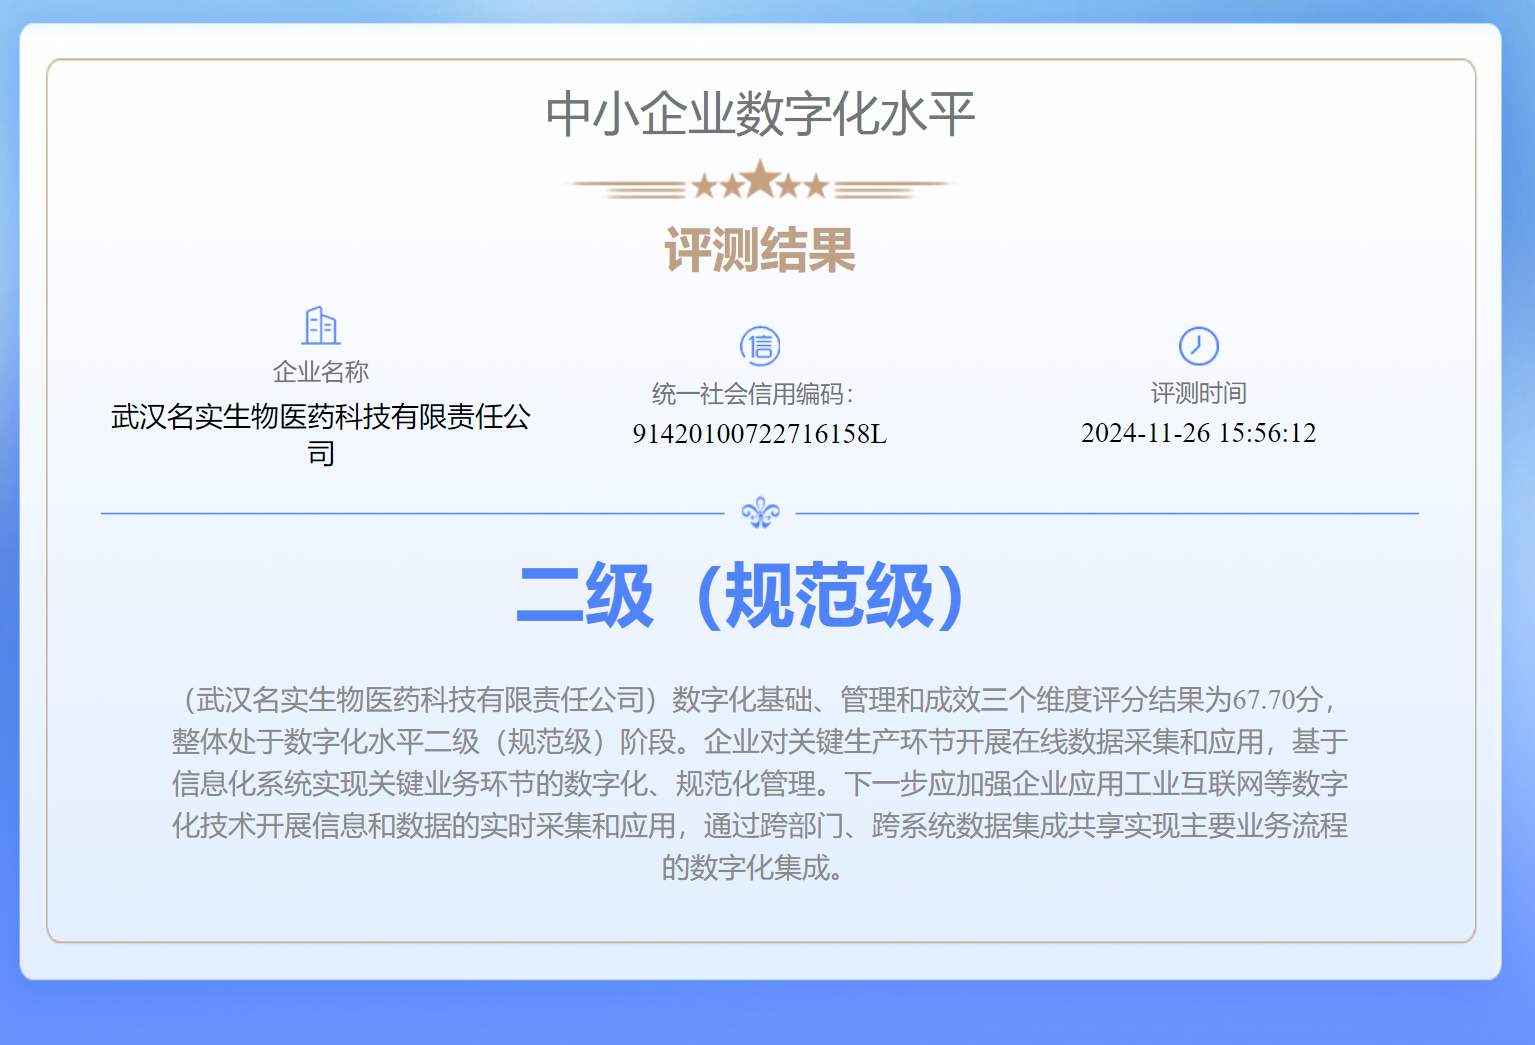The image size is (1535, 1045).
Task: Click the right gold stripes beside the stars
Action: tap(890, 187)
